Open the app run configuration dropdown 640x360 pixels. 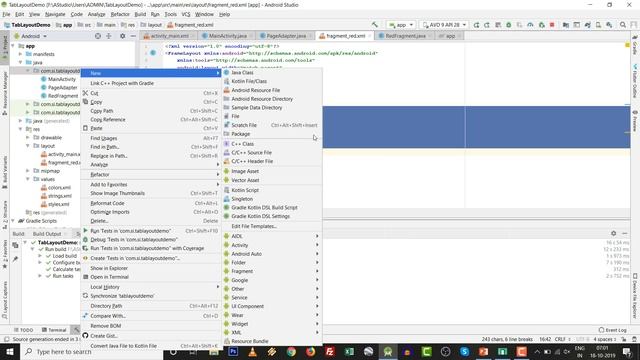(x=401, y=25)
